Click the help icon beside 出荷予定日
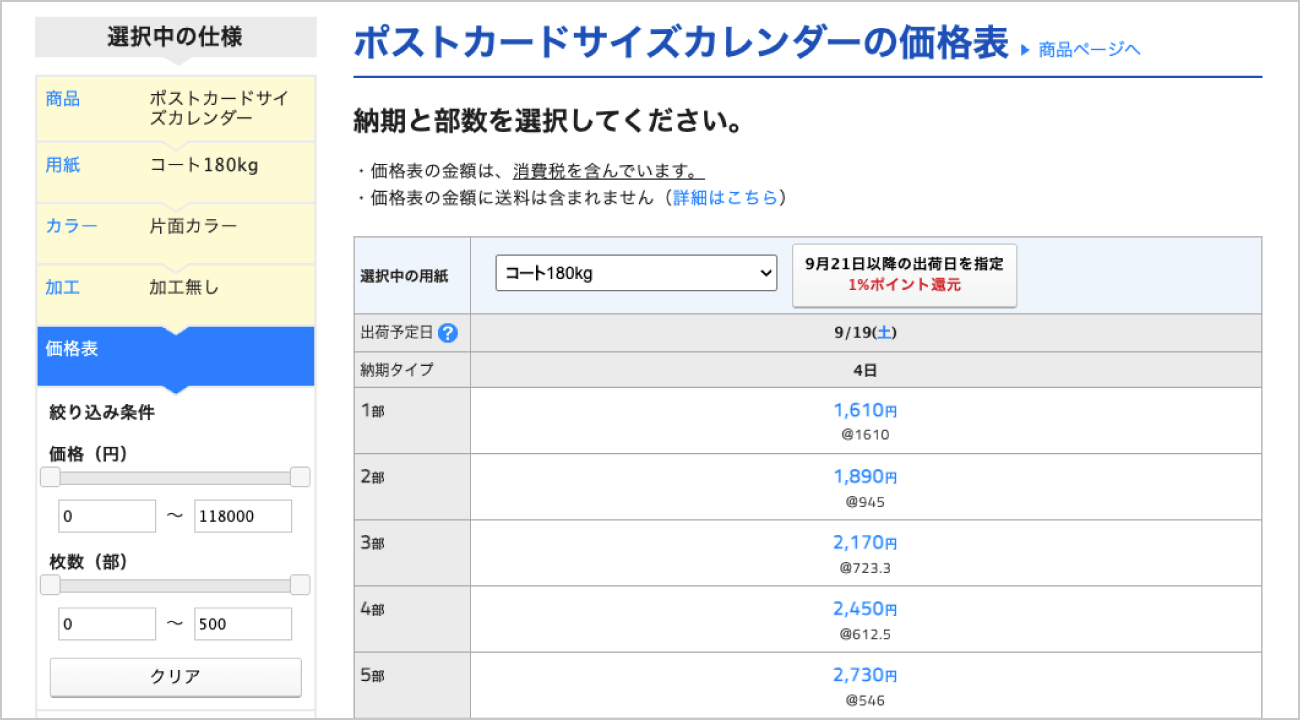The height and width of the screenshot is (720, 1300). pos(448,333)
